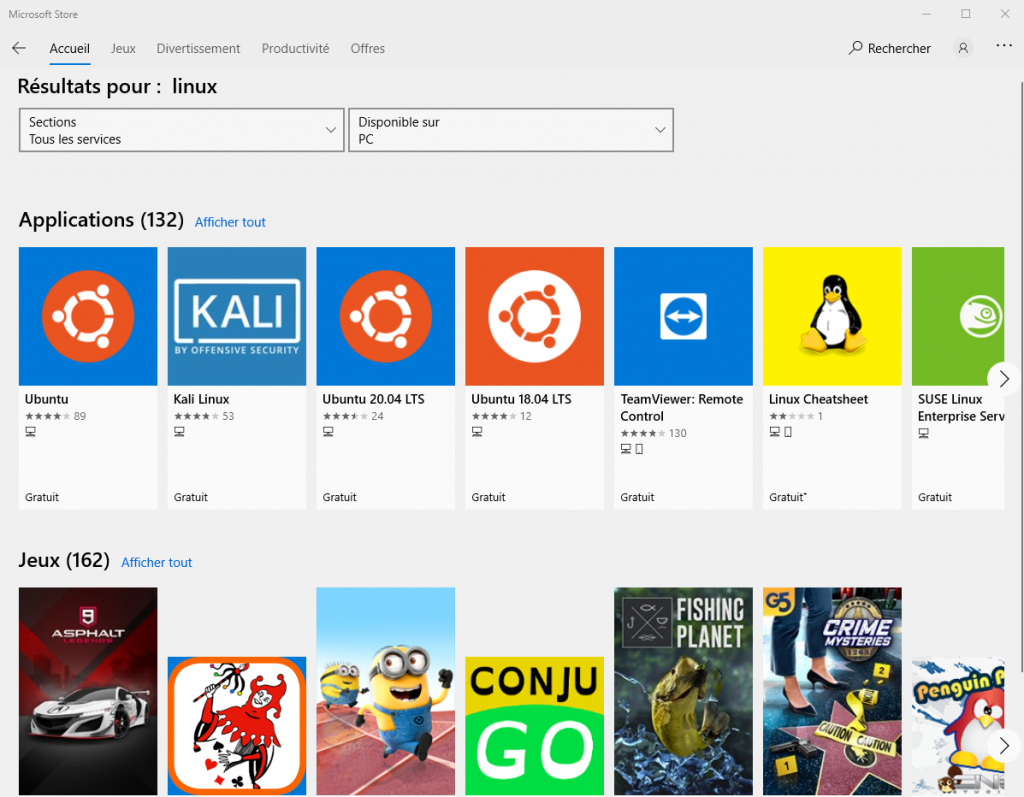Open SUSE Linux Enterprise Server icon
This screenshot has height=797, width=1024.
(958, 316)
